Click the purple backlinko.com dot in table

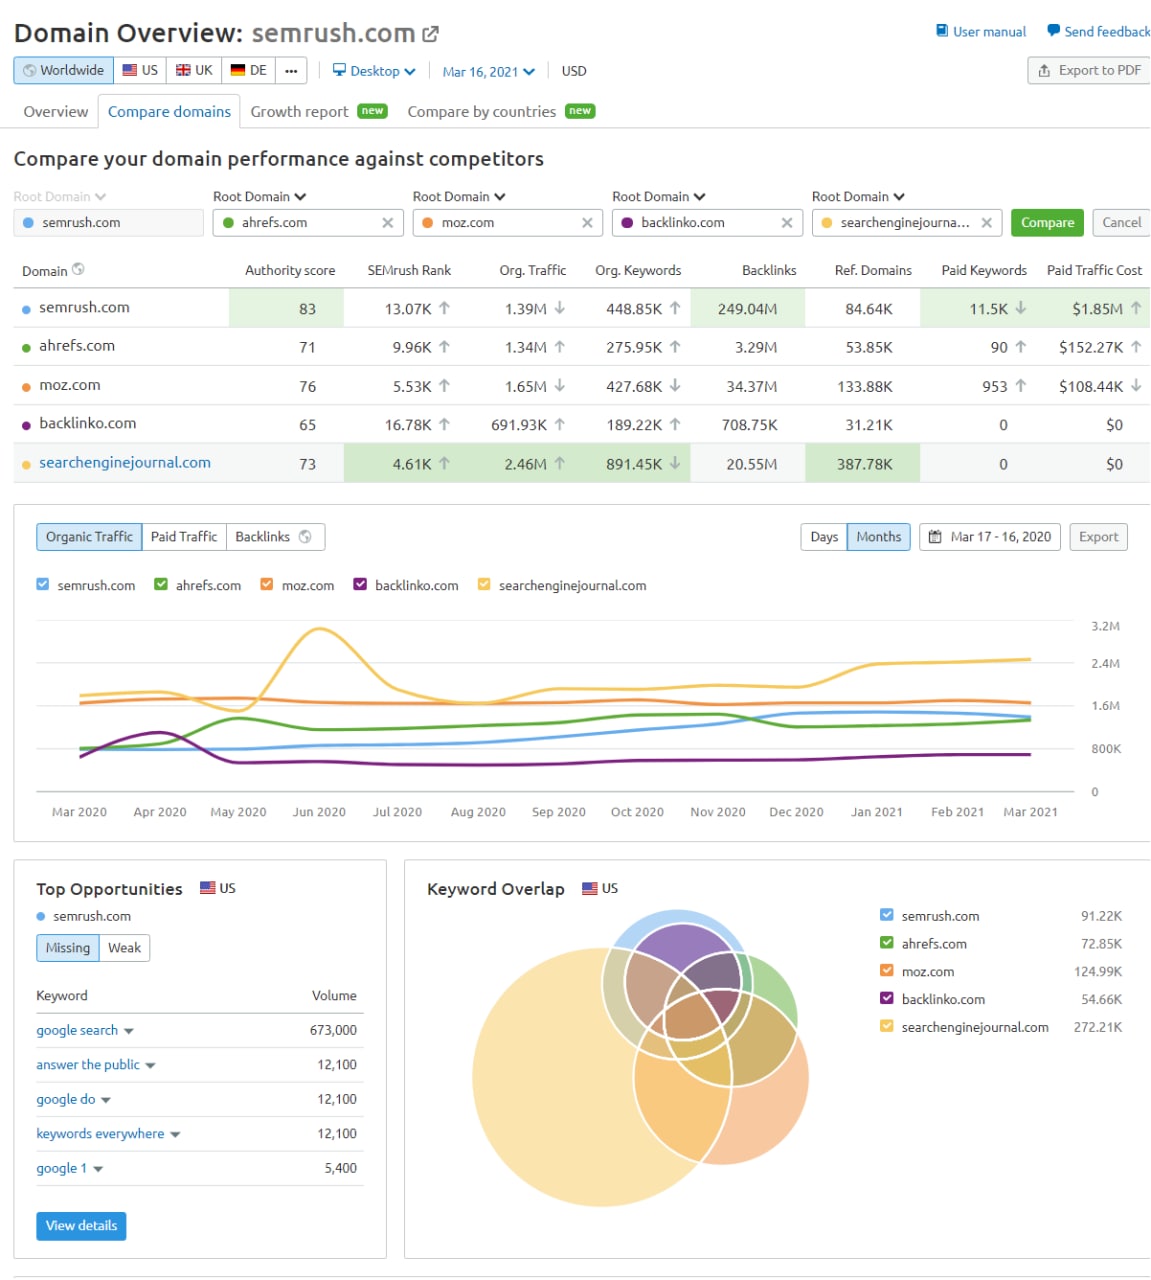coord(26,426)
